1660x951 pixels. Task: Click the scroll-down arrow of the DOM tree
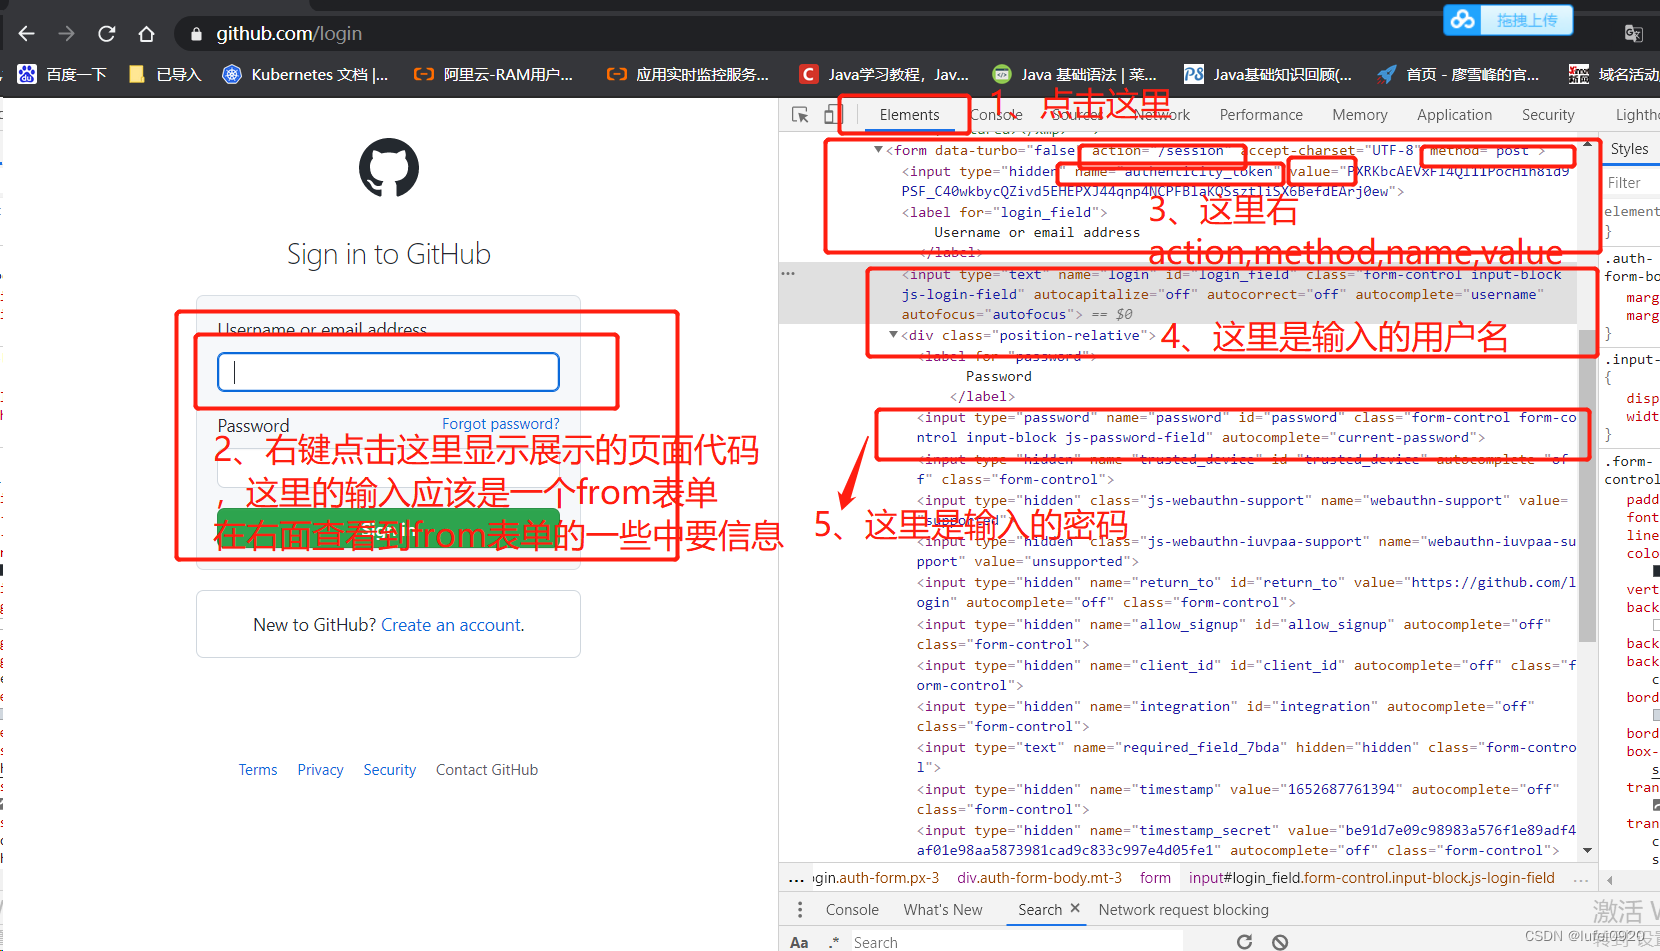tap(1588, 850)
